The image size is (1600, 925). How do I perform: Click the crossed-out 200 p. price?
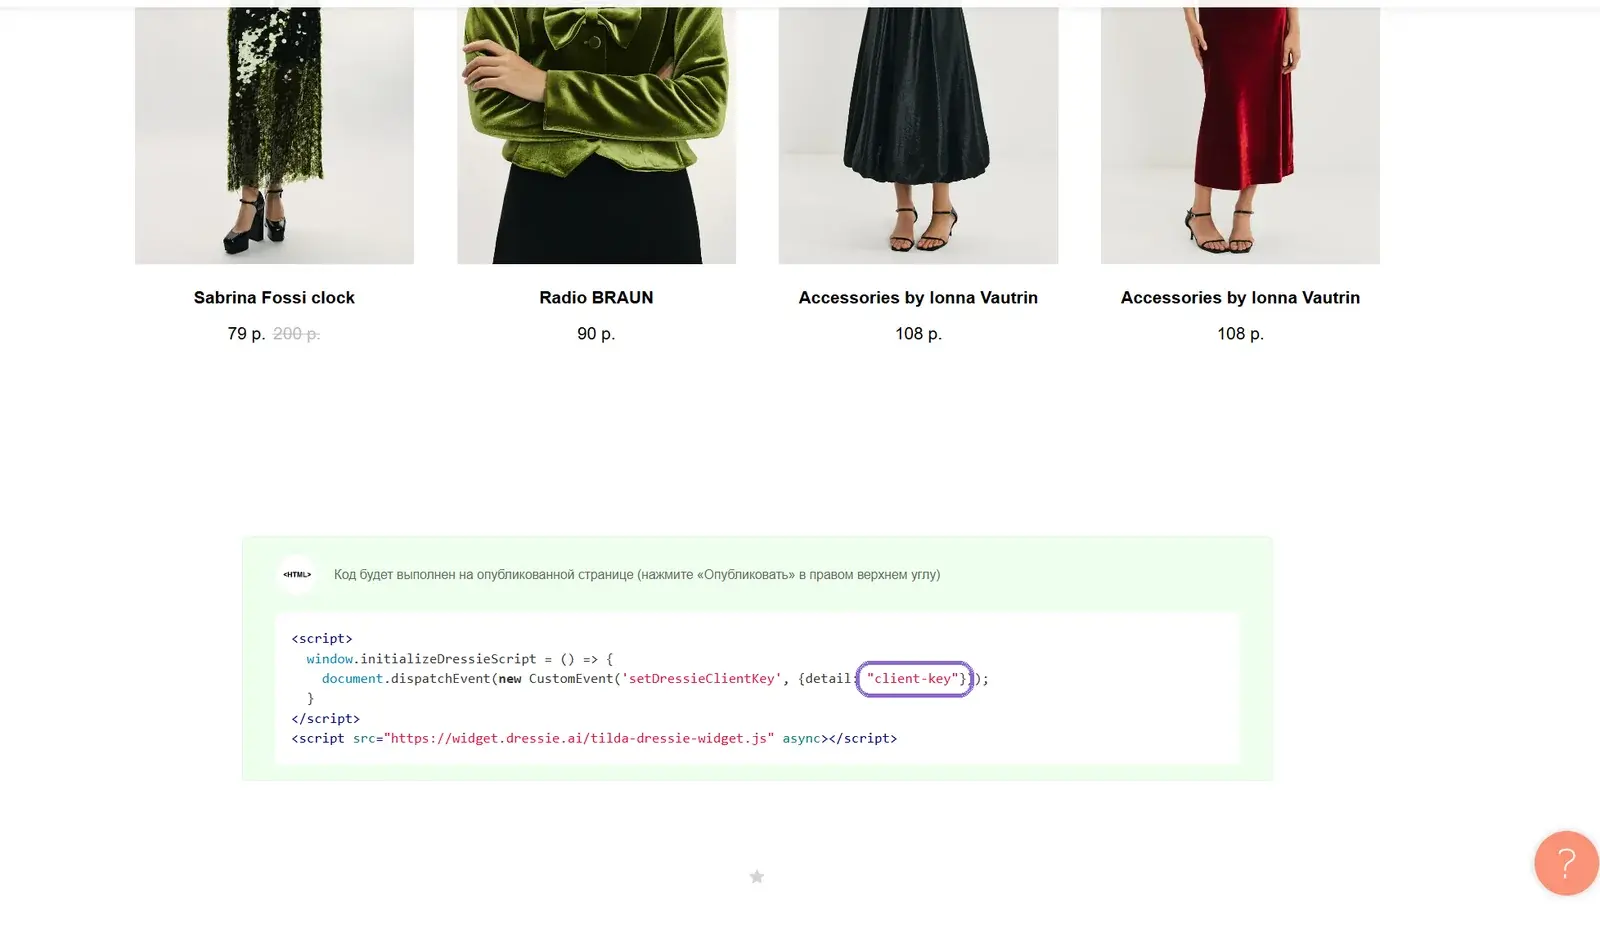(x=296, y=334)
